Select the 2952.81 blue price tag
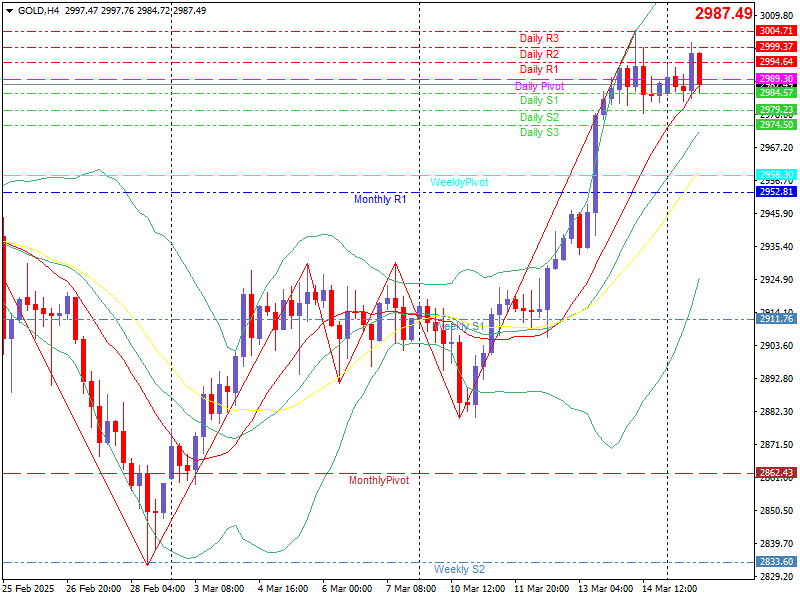Viewport: 800px width, 600px height. click(776, 191)
